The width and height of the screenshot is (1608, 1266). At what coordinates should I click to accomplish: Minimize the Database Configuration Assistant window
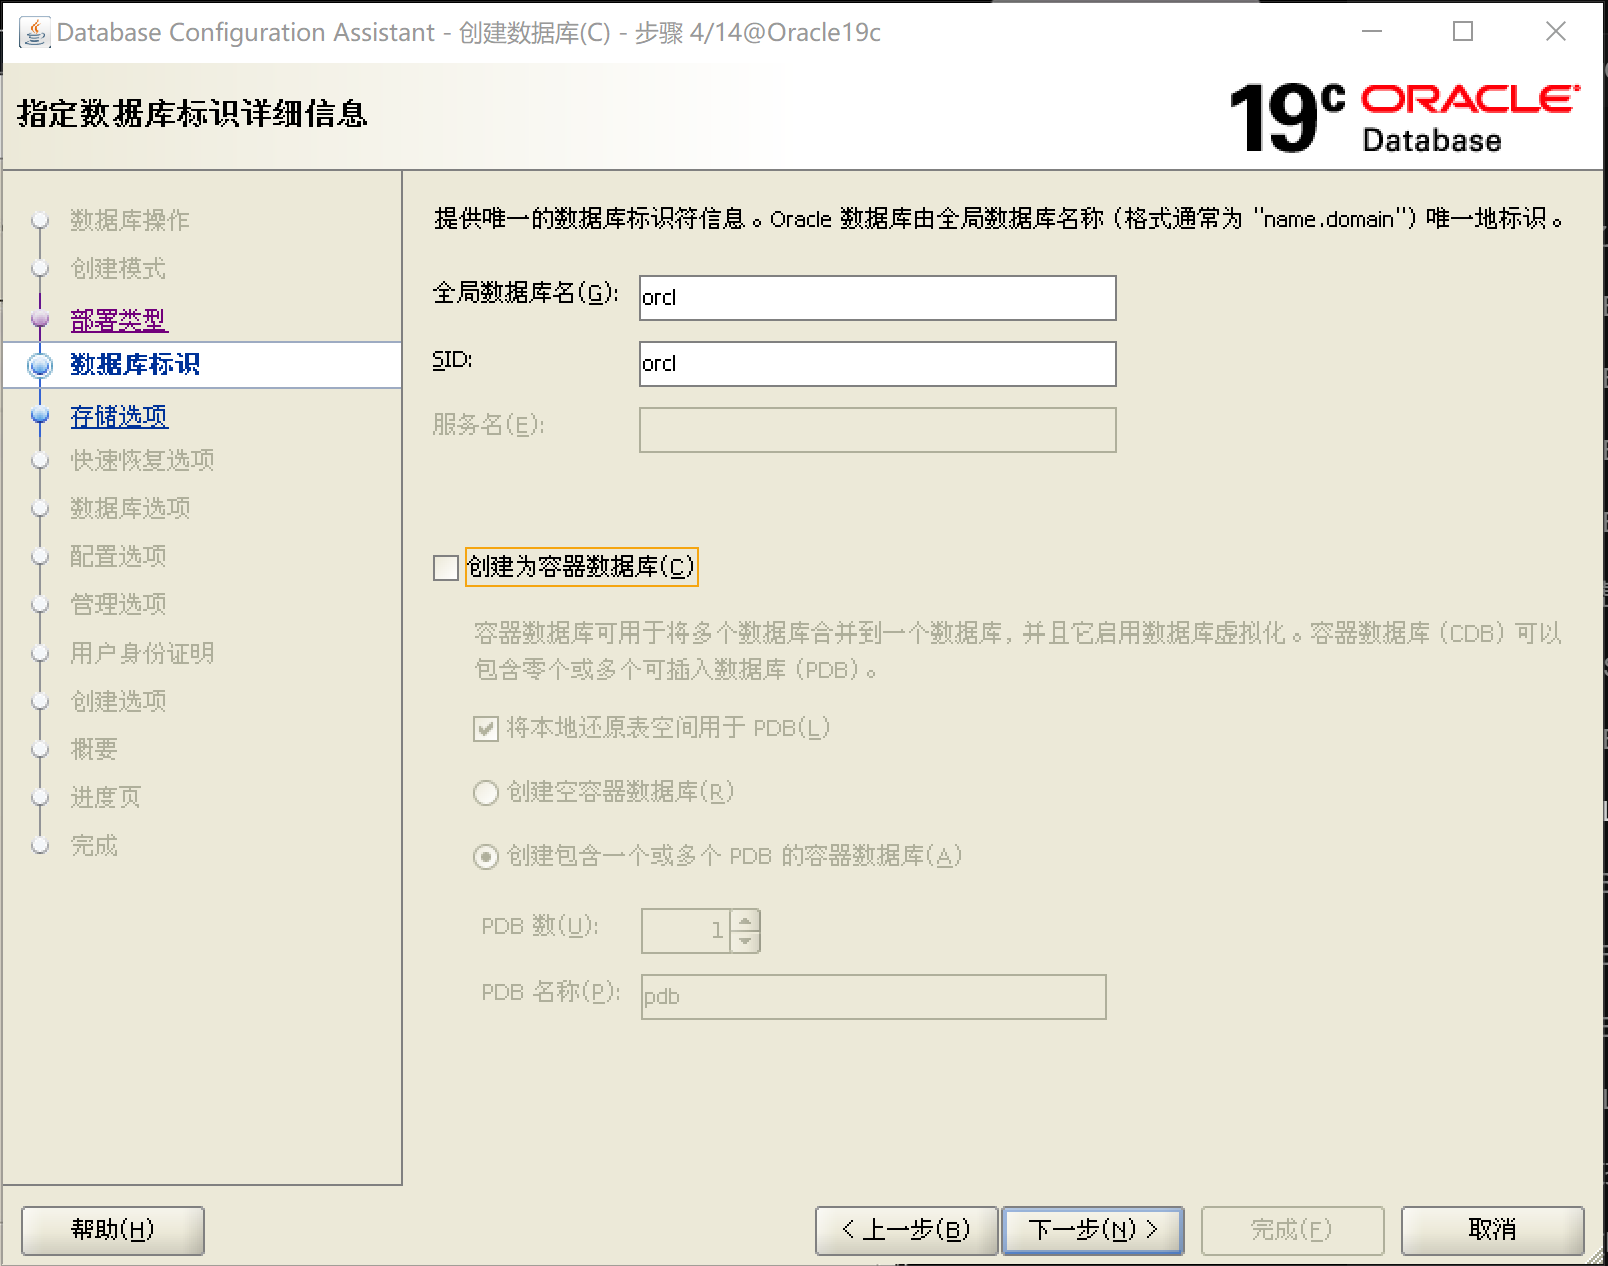(1372, 32)
